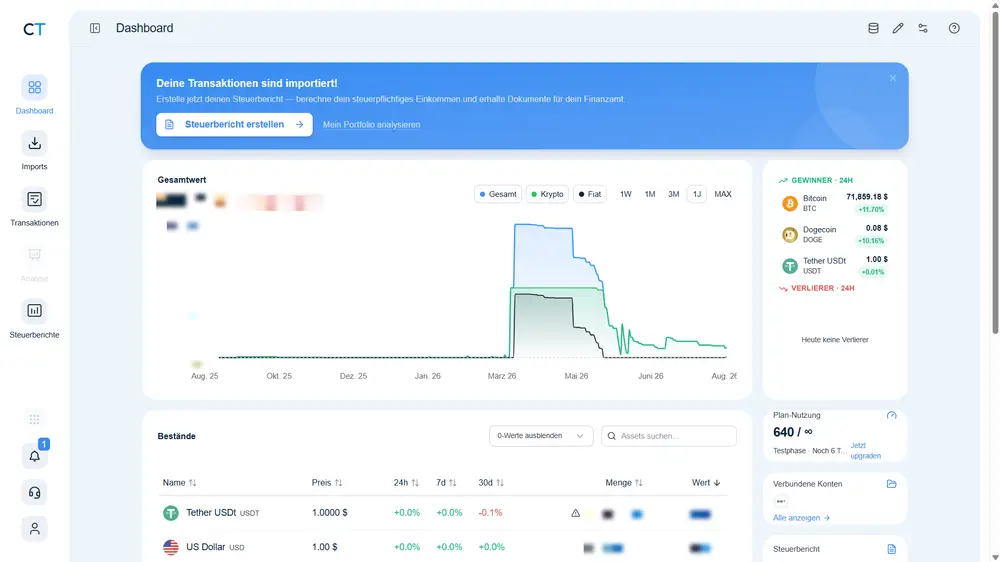This screenshot has width=1000, height=562.
Task: Click Alle anzeigen link
Action: pyautogui.click(x=801, y=518)
